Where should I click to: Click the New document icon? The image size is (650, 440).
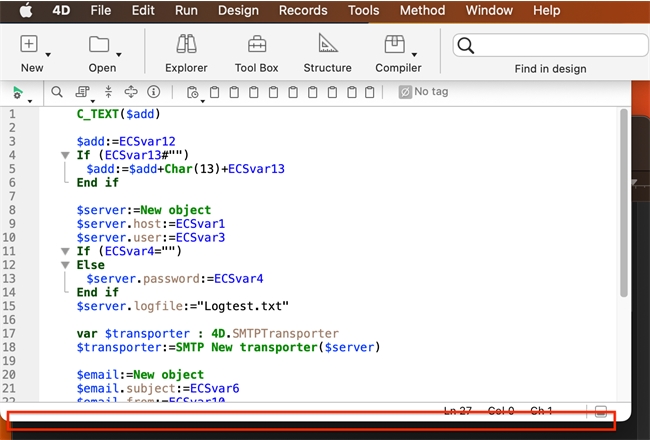[30, 45]
